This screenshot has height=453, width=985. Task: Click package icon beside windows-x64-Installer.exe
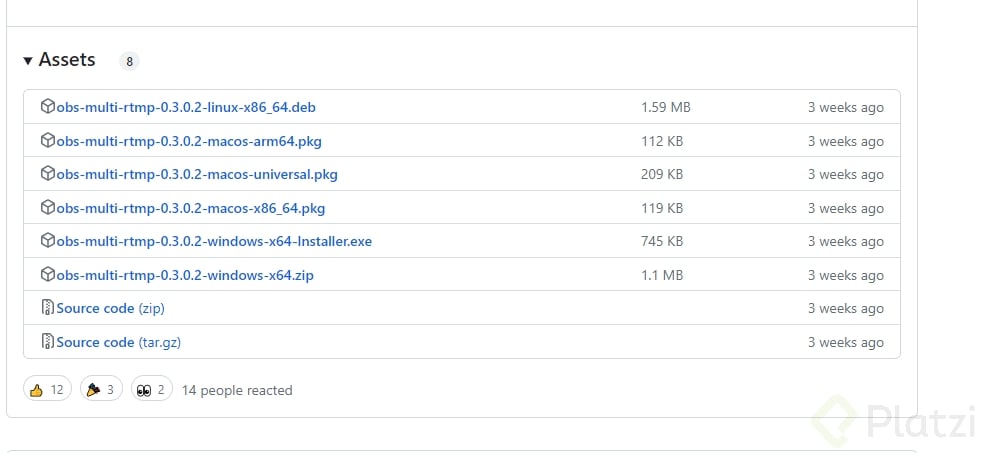pyautogui.click(x=47, y=241)
